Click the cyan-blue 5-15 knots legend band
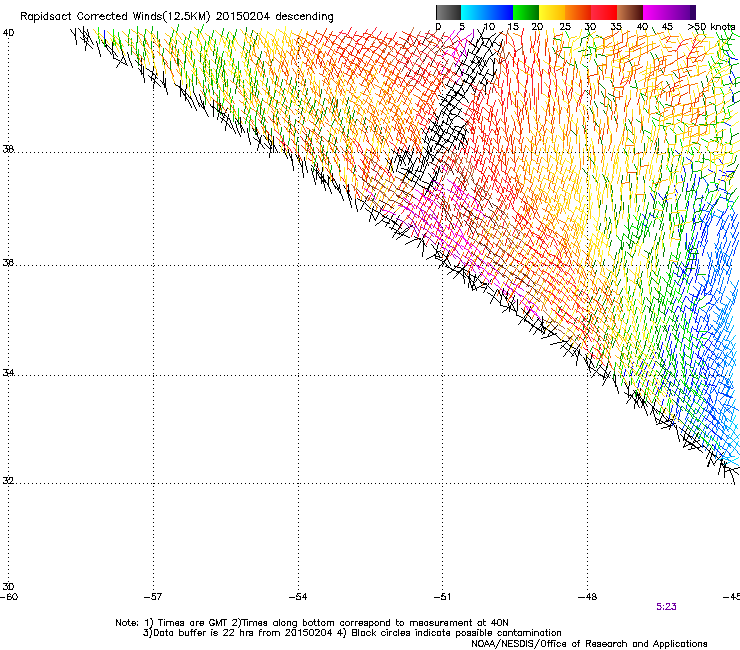This screenshot has height=650, width=740. point(487,12)
